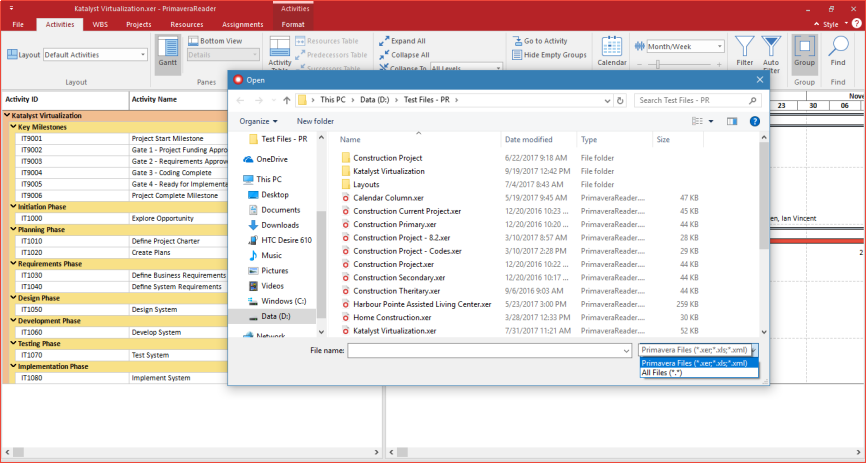The height and width of the screenshot is (463, 867).
Task: Open the Organize menu dropdown
Action: pyautogui.click(x=258, y=121)
